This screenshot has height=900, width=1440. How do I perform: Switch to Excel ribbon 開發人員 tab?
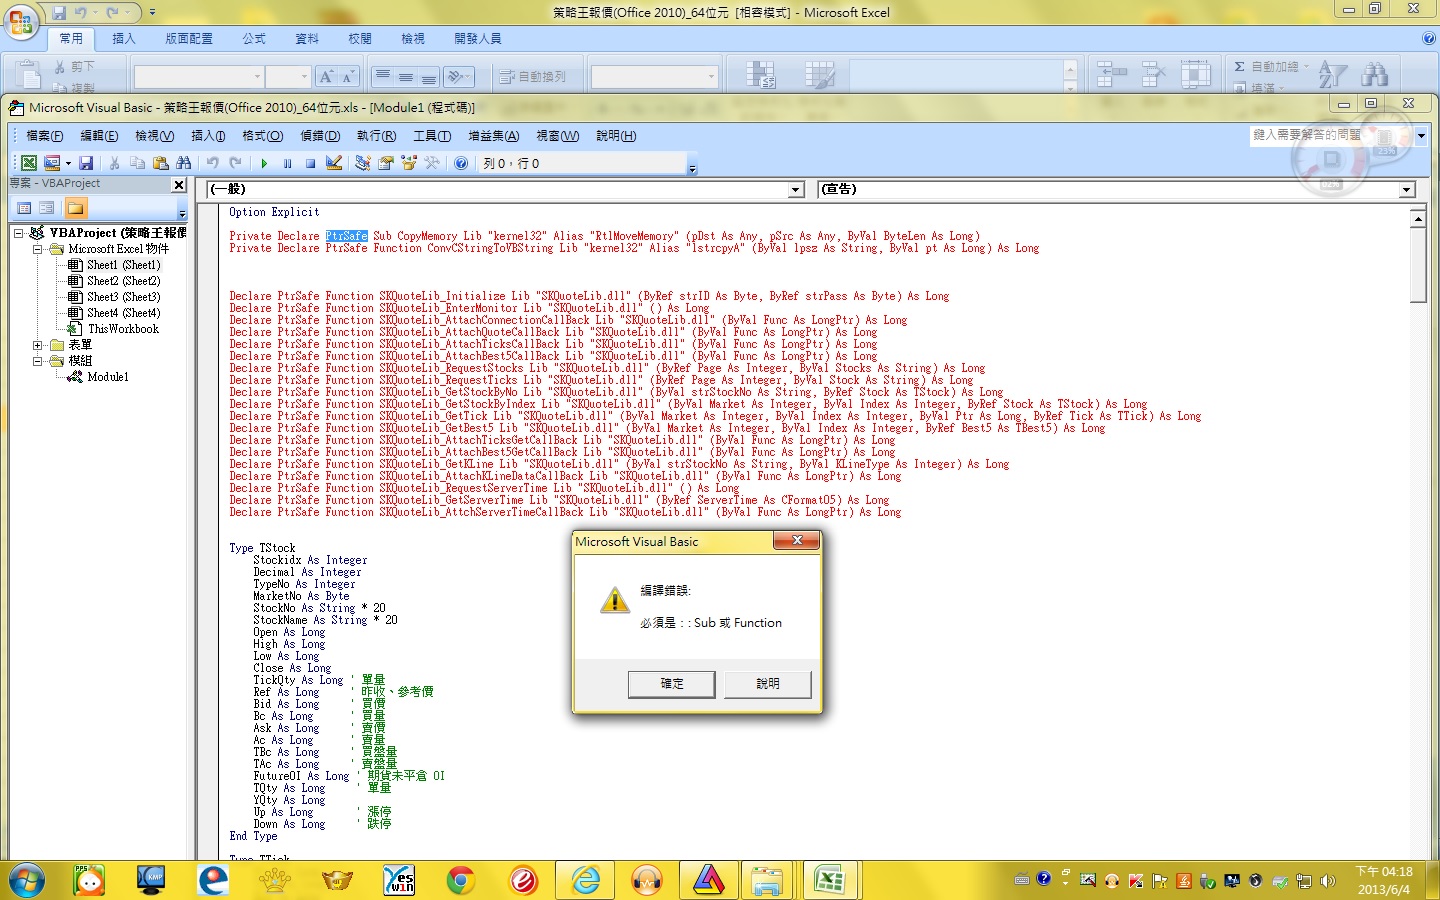pos(478,39)
